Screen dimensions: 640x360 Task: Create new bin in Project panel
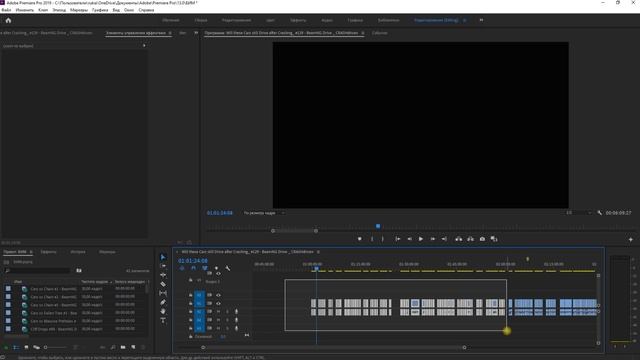point(123,347)
